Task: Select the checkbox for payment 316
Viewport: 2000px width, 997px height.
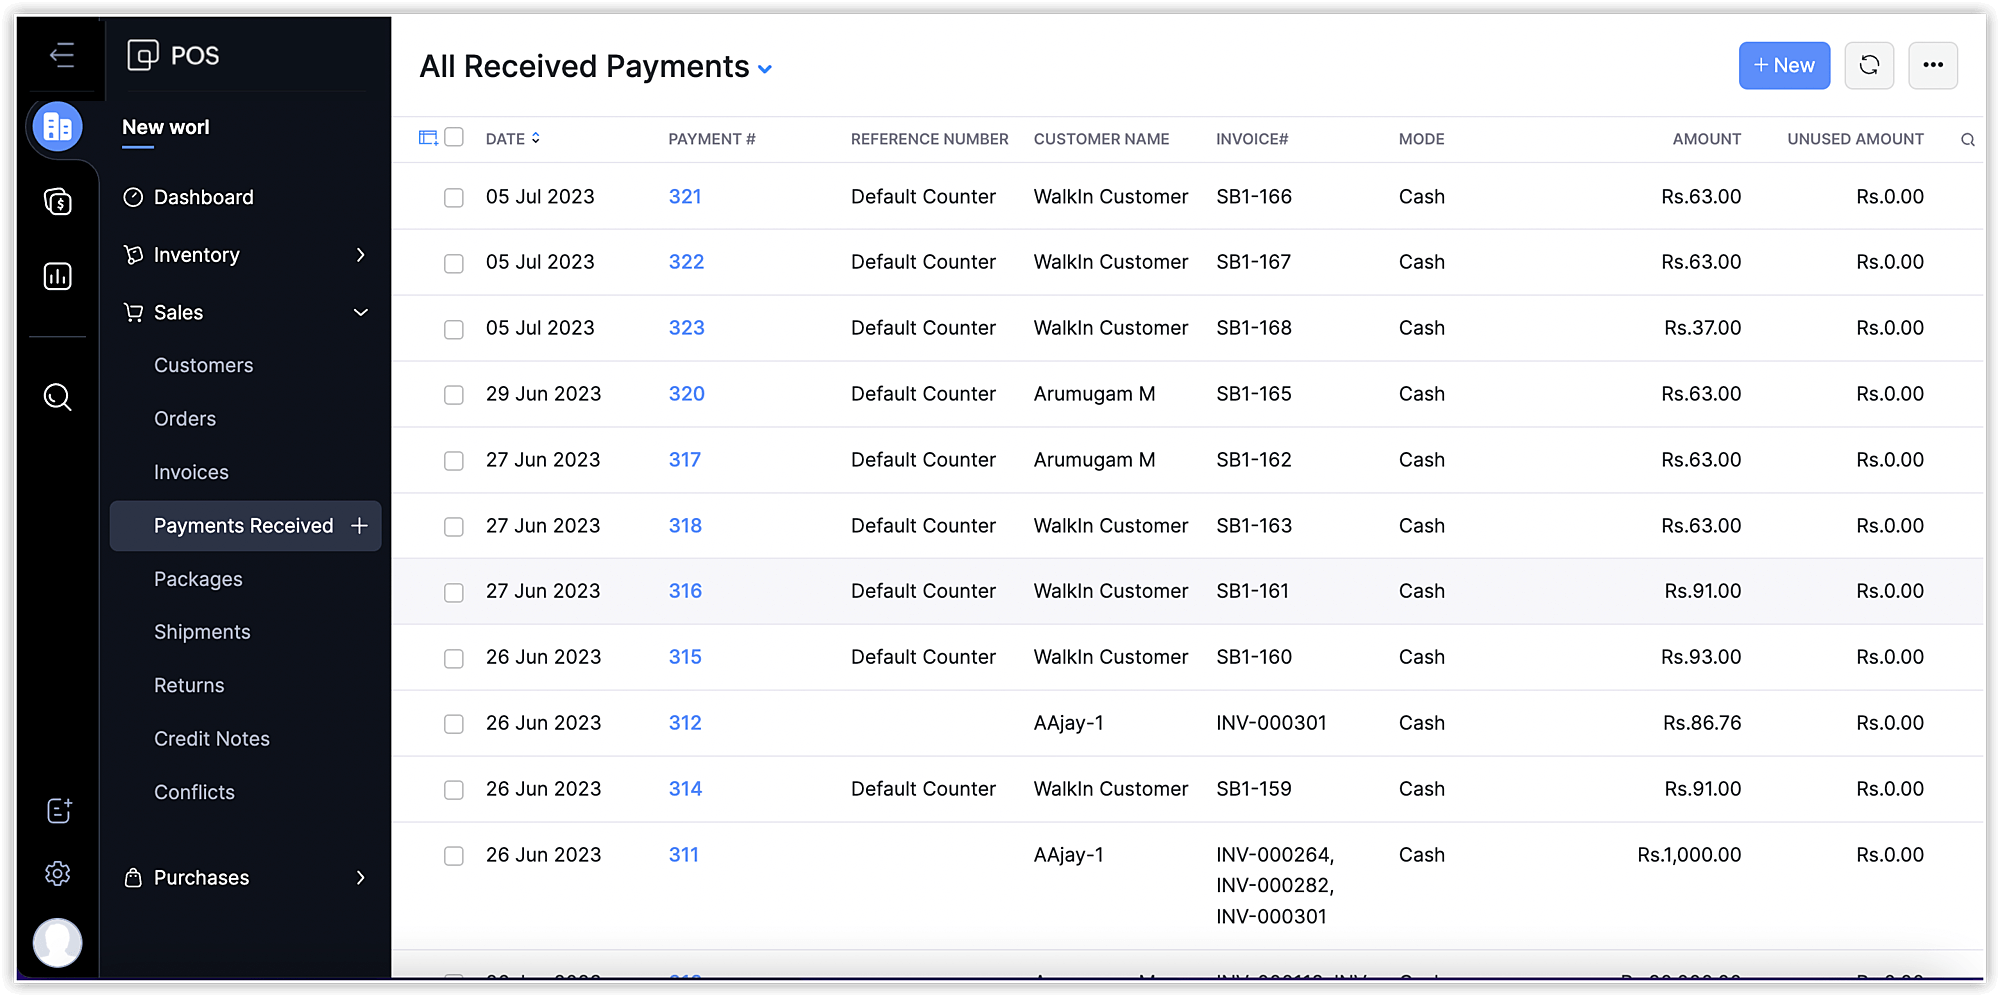Action: pos(454,592)
